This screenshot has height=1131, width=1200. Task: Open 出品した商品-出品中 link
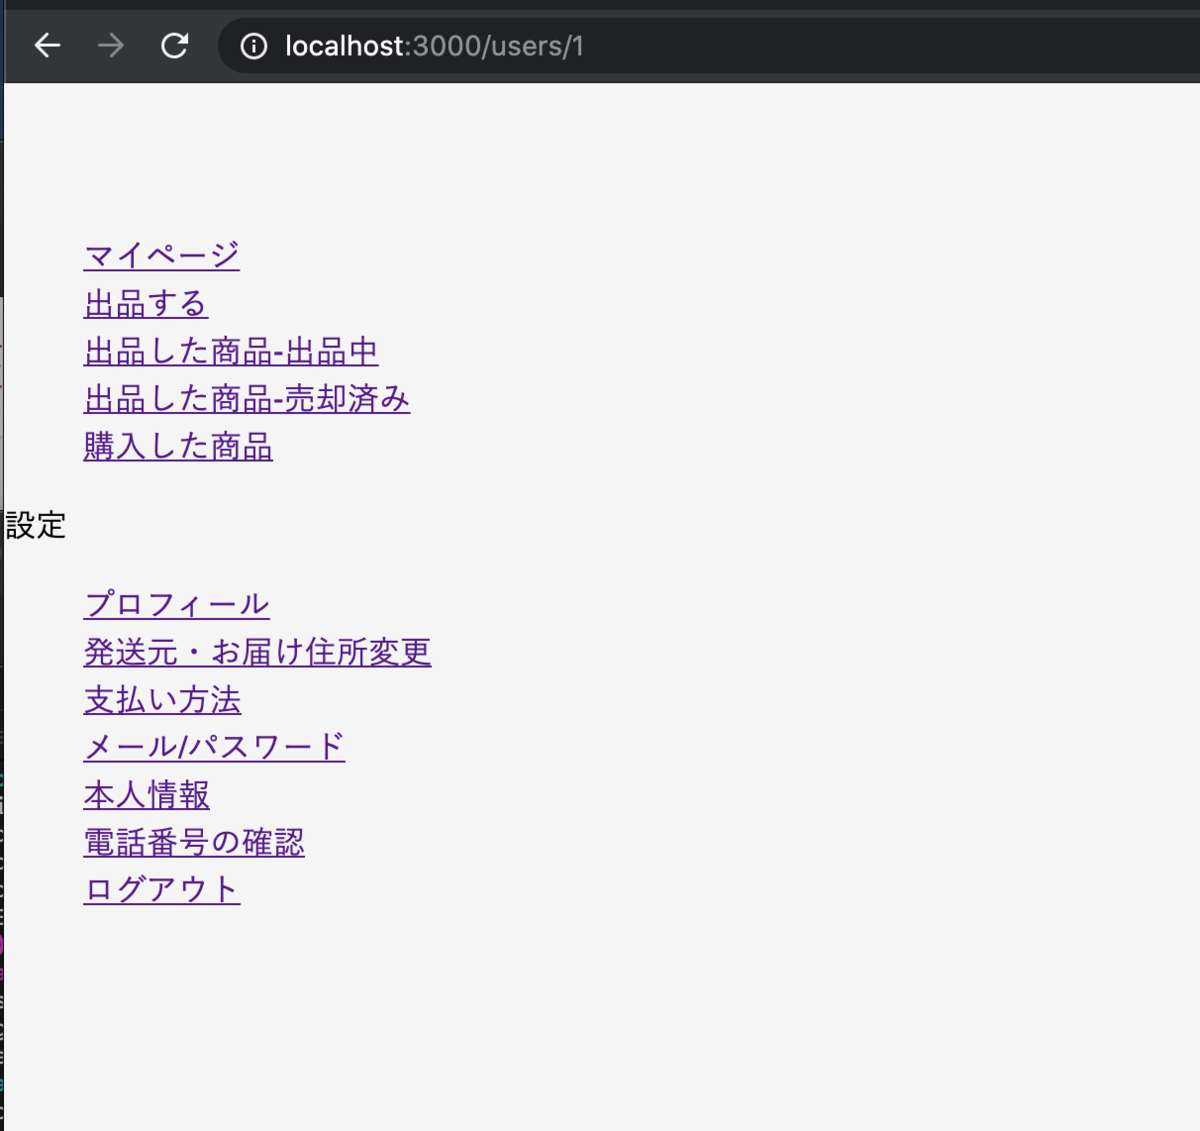[x=231, y=351]
